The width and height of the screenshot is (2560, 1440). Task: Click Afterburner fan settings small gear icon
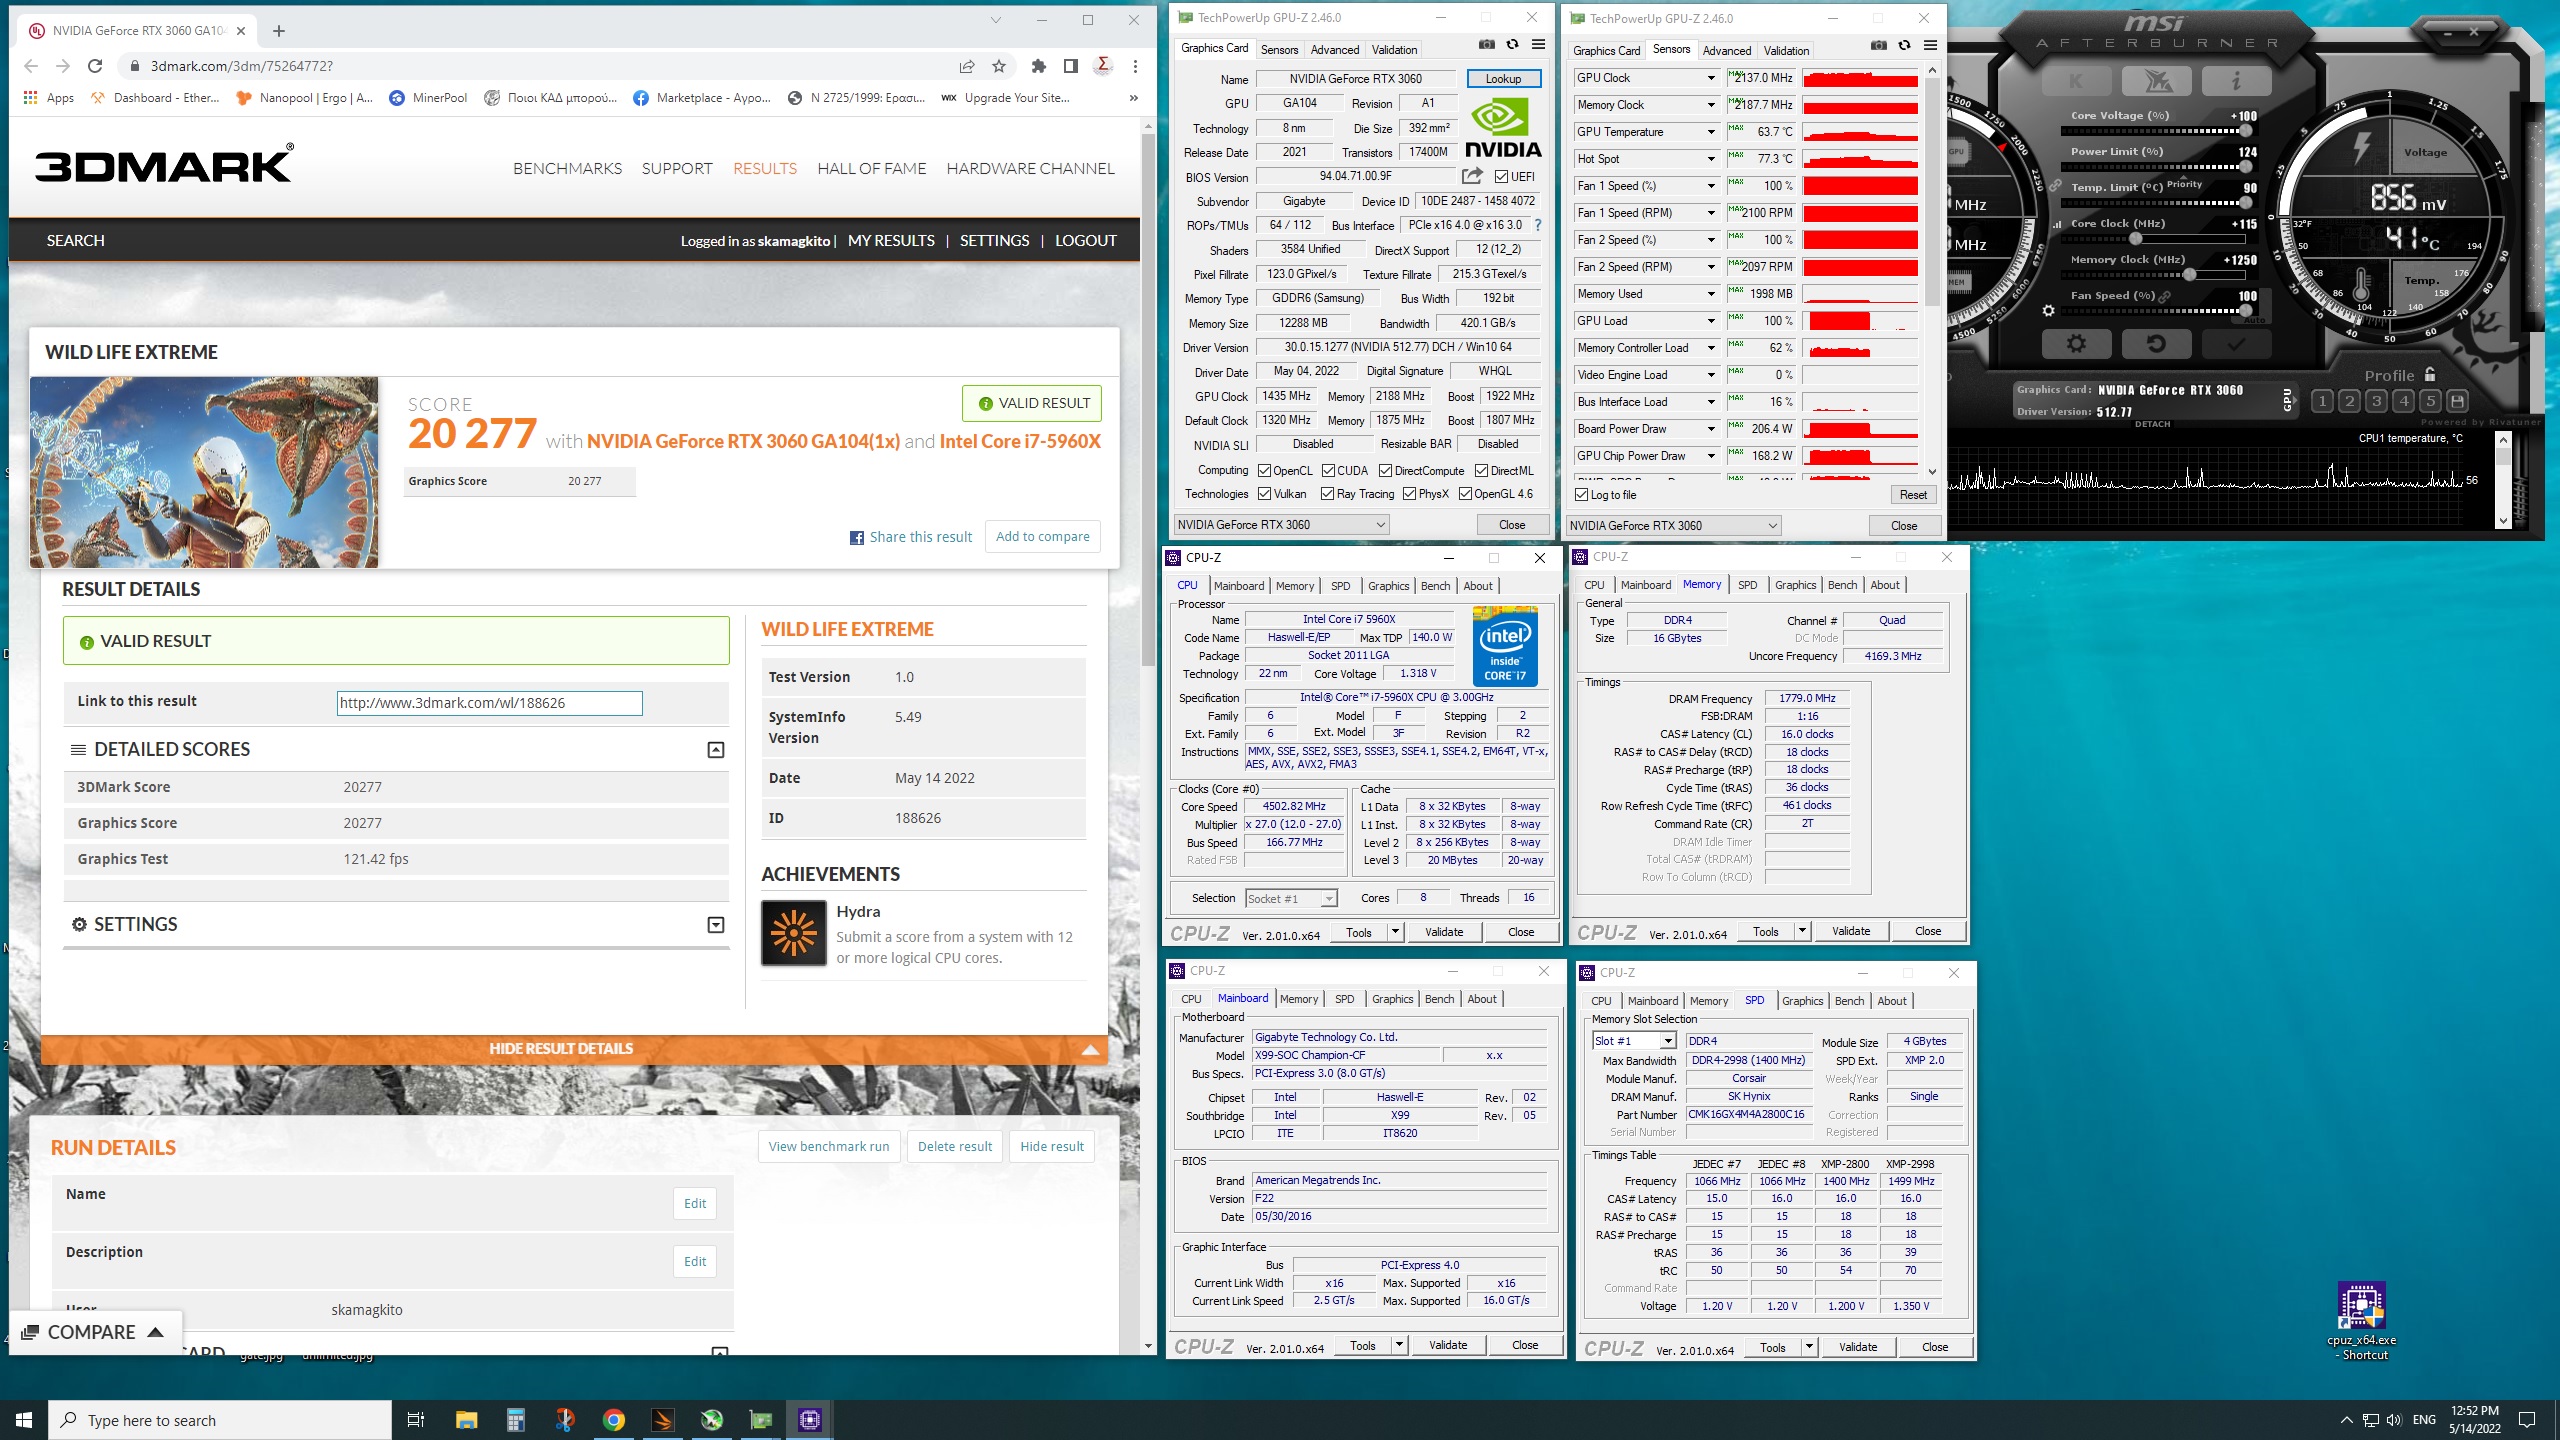(2048, 311)
